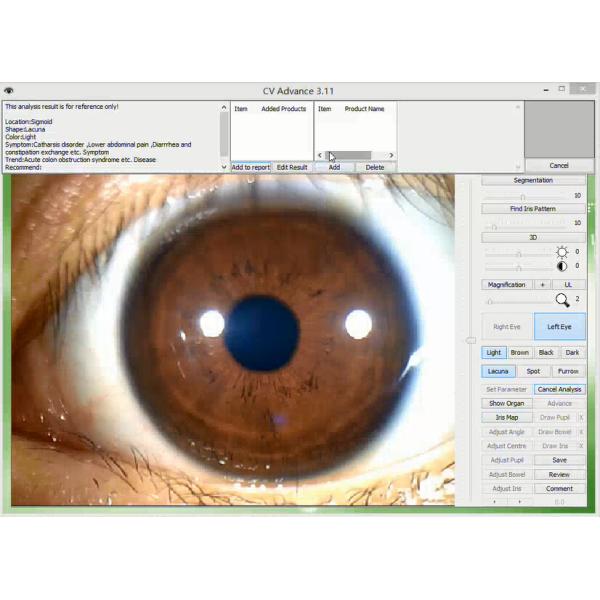Click the Added Products column header

pyautogui.click(x=283, y=109)
